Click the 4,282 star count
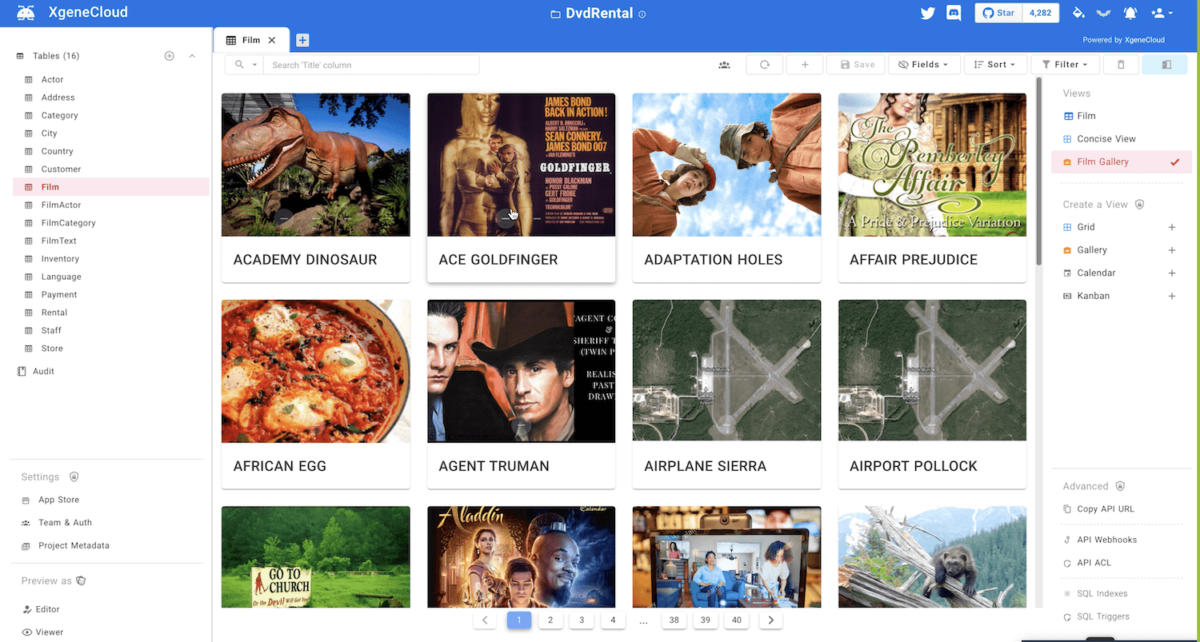 click(x=1040, y=13)
